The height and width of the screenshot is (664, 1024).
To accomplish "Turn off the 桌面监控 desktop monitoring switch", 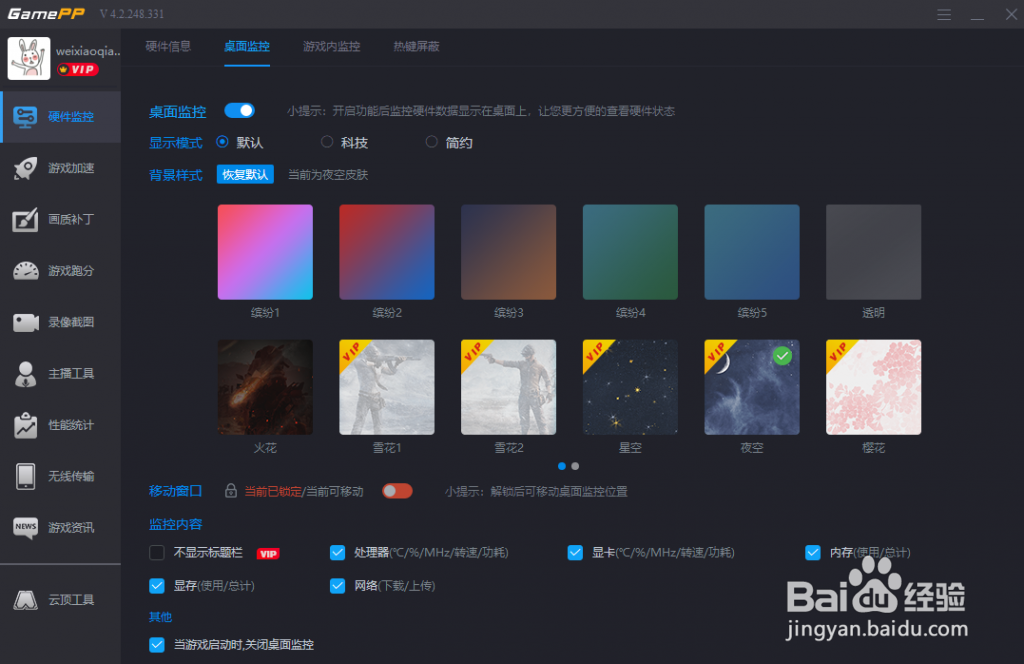I will pyautogui.click(x=239, y=111).
